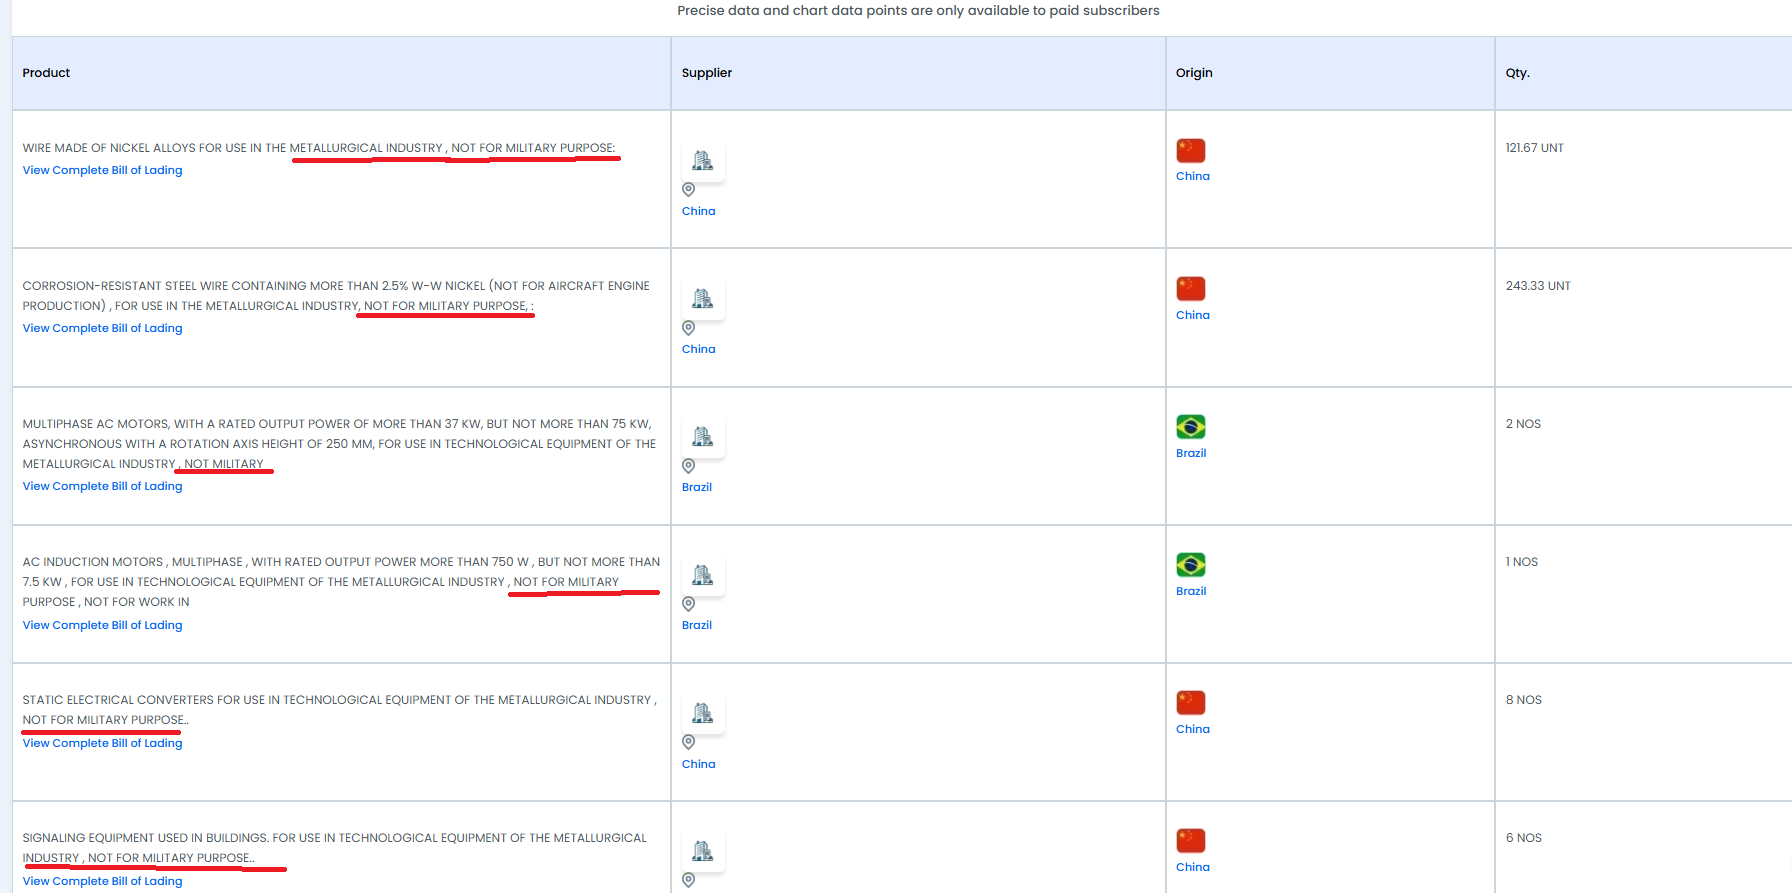Open View Complete Bill of Lading for signaling equipment
1792x893 pixels.
tap(102, 881)
